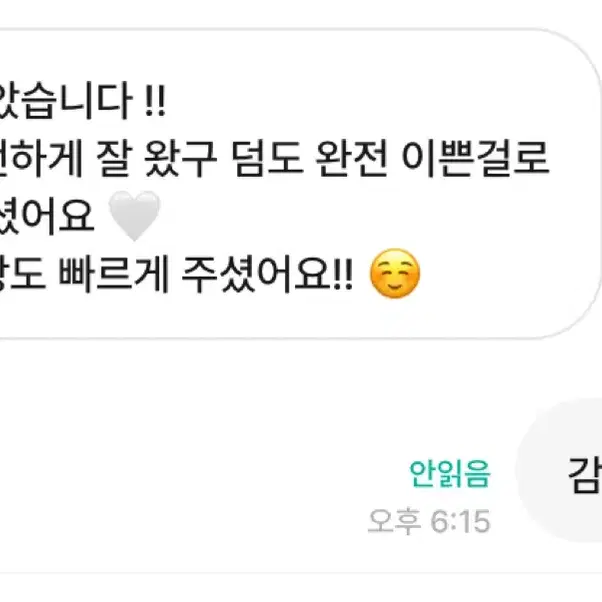The image size is (602, 602).
Task: Tap the top border of message bubble
Action: point(269,29)
